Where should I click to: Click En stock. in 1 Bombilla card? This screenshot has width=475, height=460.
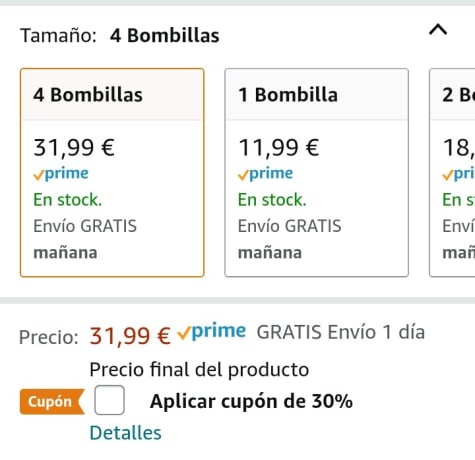click(x=272, y=200)
